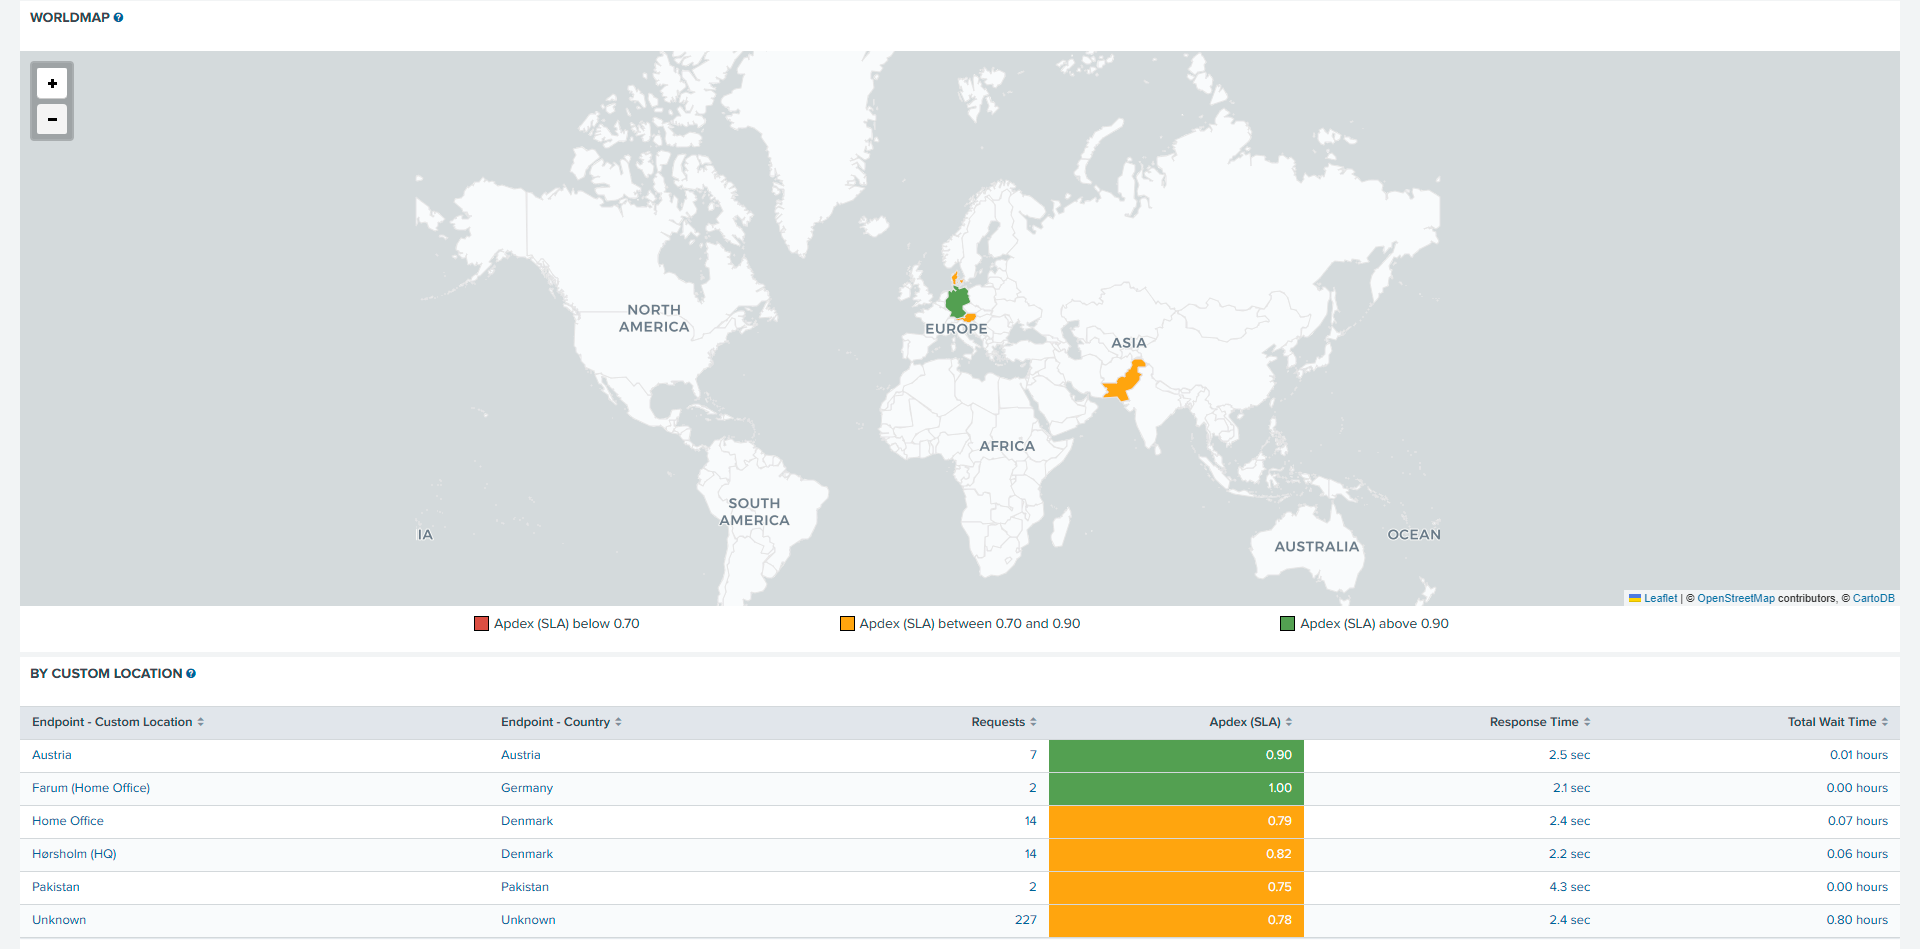Screen dimensions: 1920x949
Task: Zoom in on the world map
Action: tap(52, 83)
